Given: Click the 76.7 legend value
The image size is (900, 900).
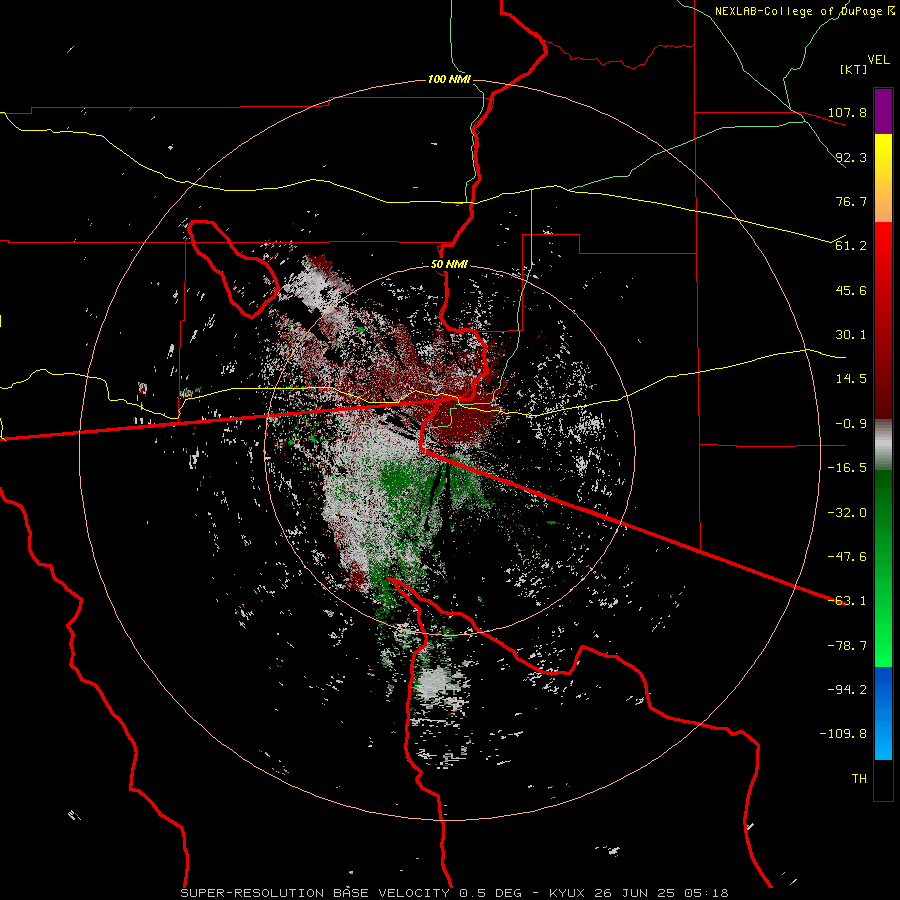Looking at the screenshot, I should (x=851, y=201).
